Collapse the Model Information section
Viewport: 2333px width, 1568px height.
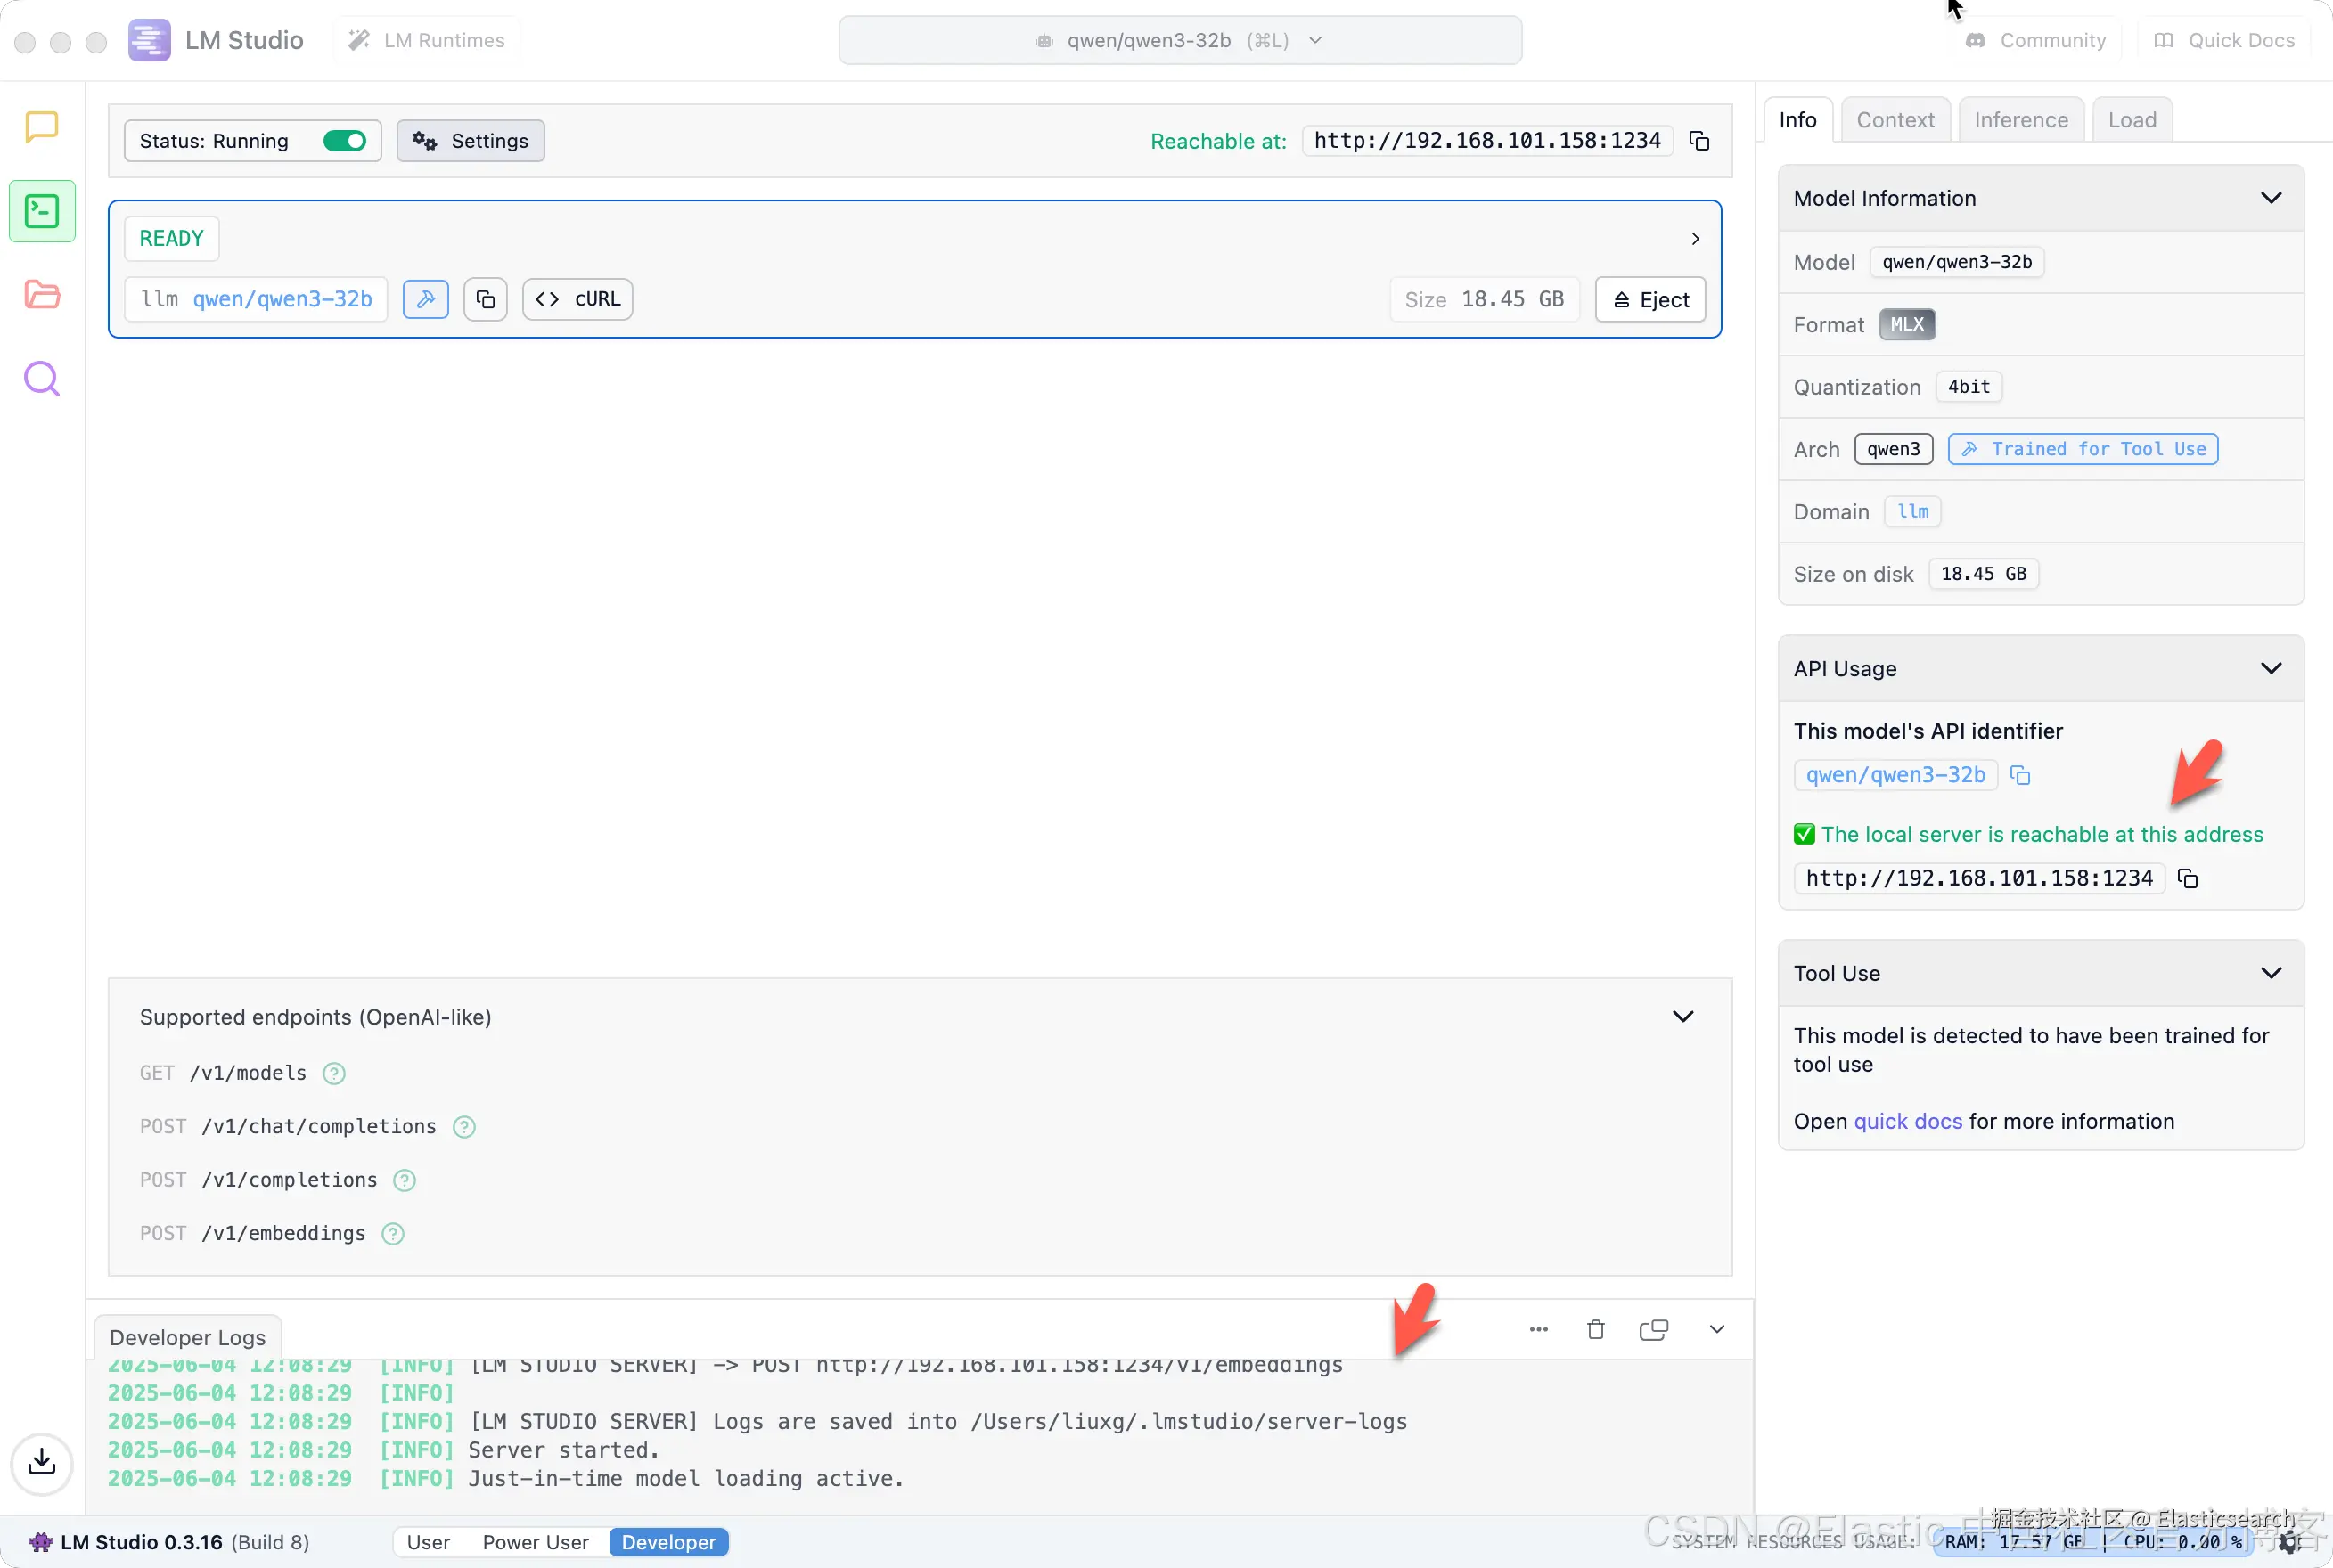coord(2270,198)
